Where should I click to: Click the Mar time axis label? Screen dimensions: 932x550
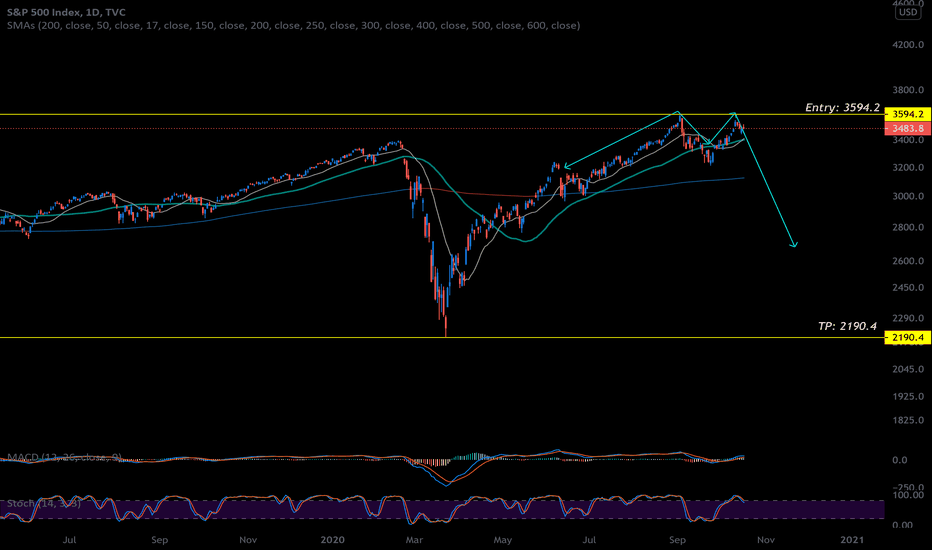tap(414, 540)
